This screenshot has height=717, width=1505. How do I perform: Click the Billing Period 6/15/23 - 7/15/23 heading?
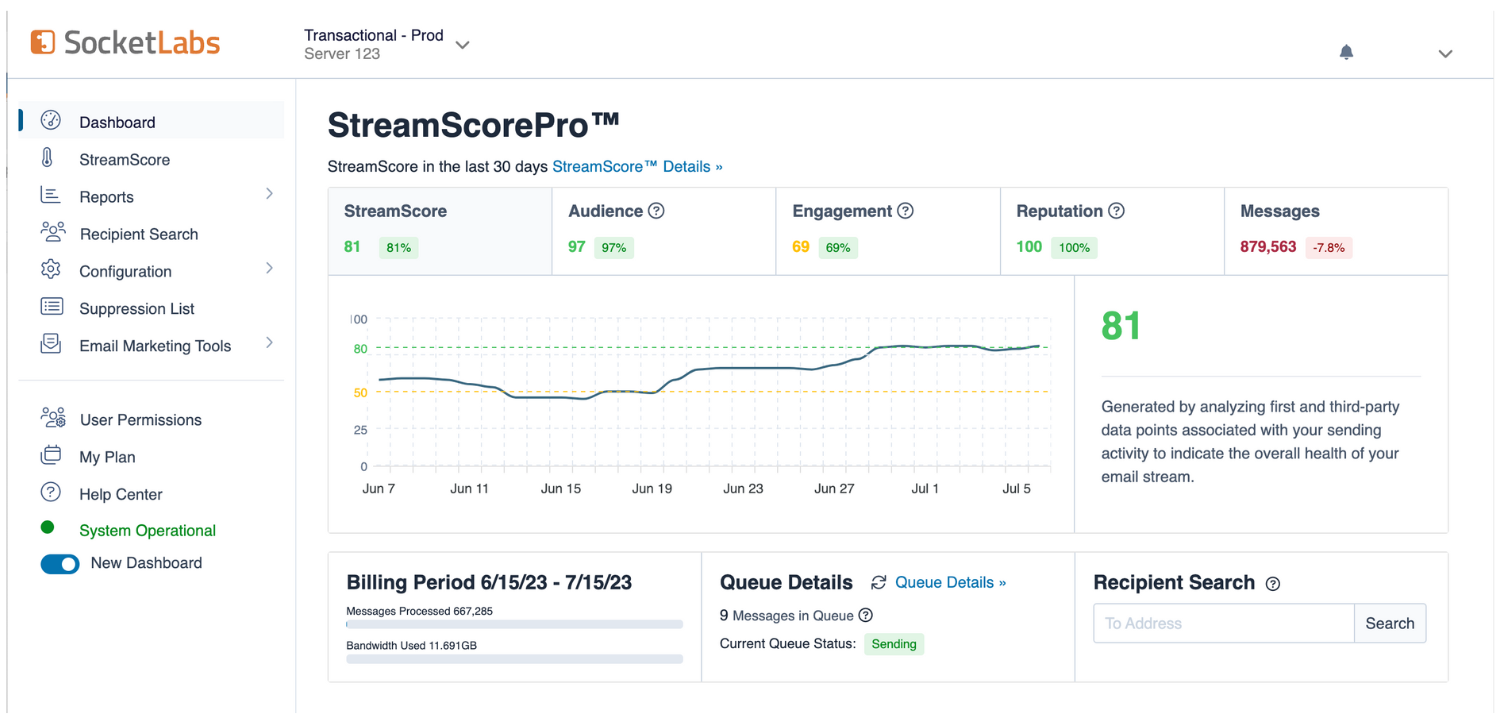tap(489, 583)
